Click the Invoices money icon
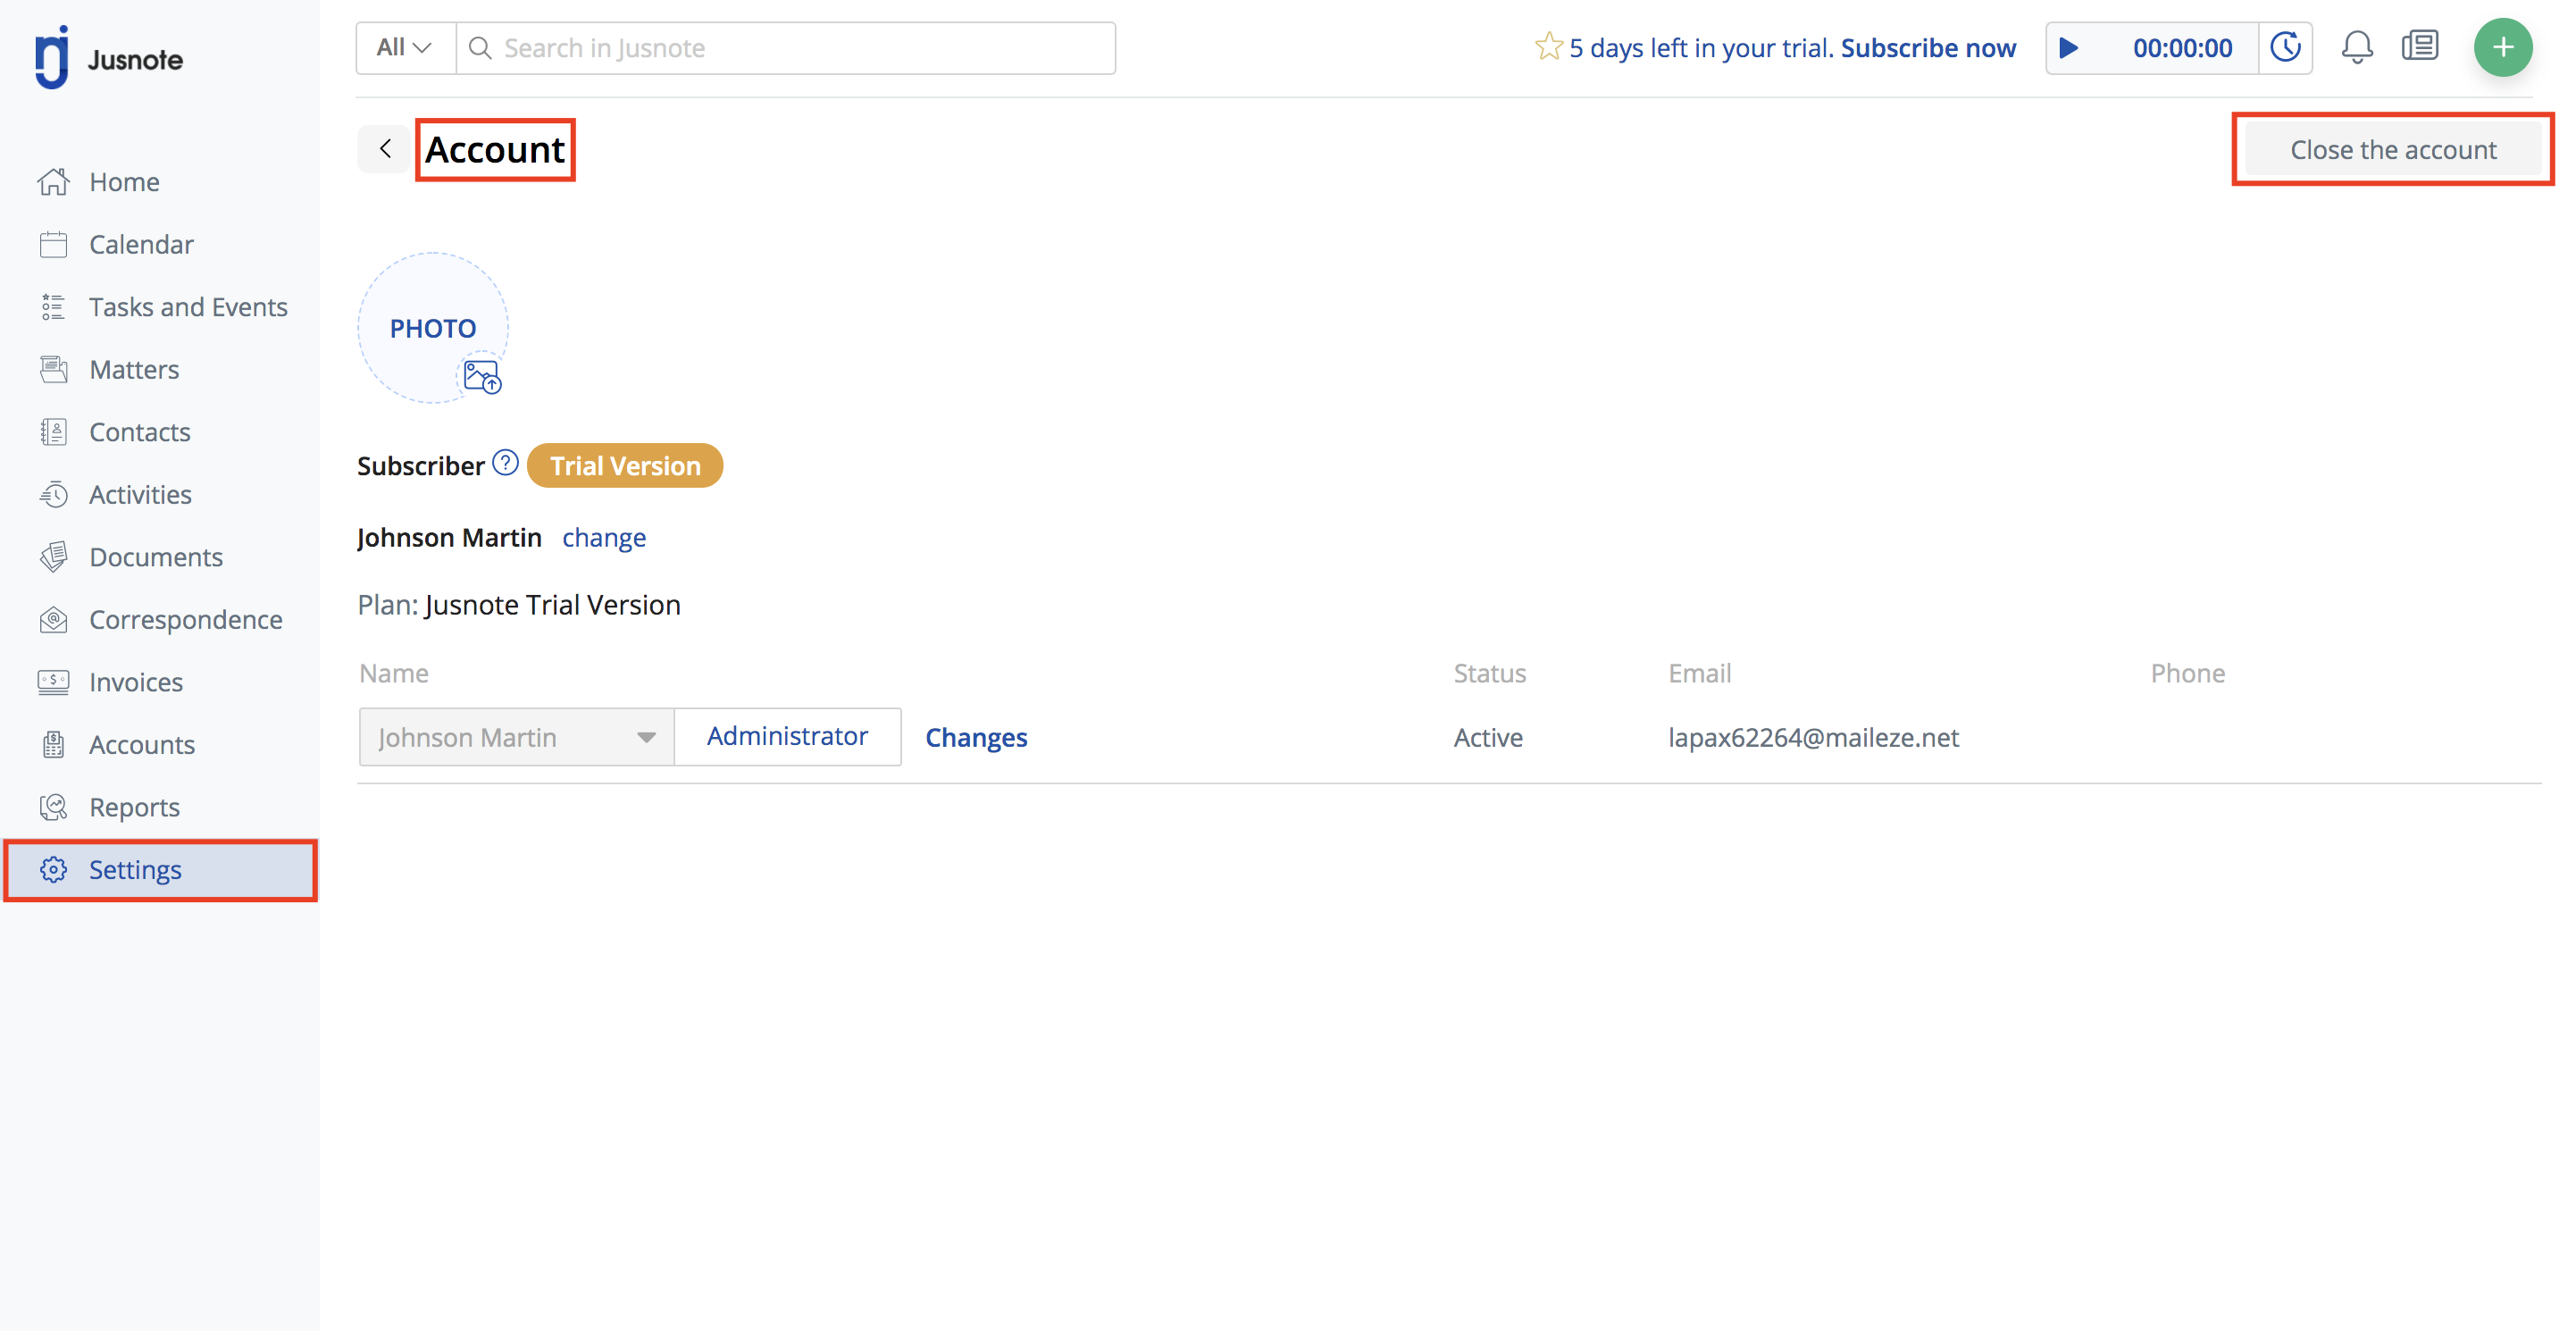Image resolution: width=2576 pixels, height=1331 pixels. 54,682
